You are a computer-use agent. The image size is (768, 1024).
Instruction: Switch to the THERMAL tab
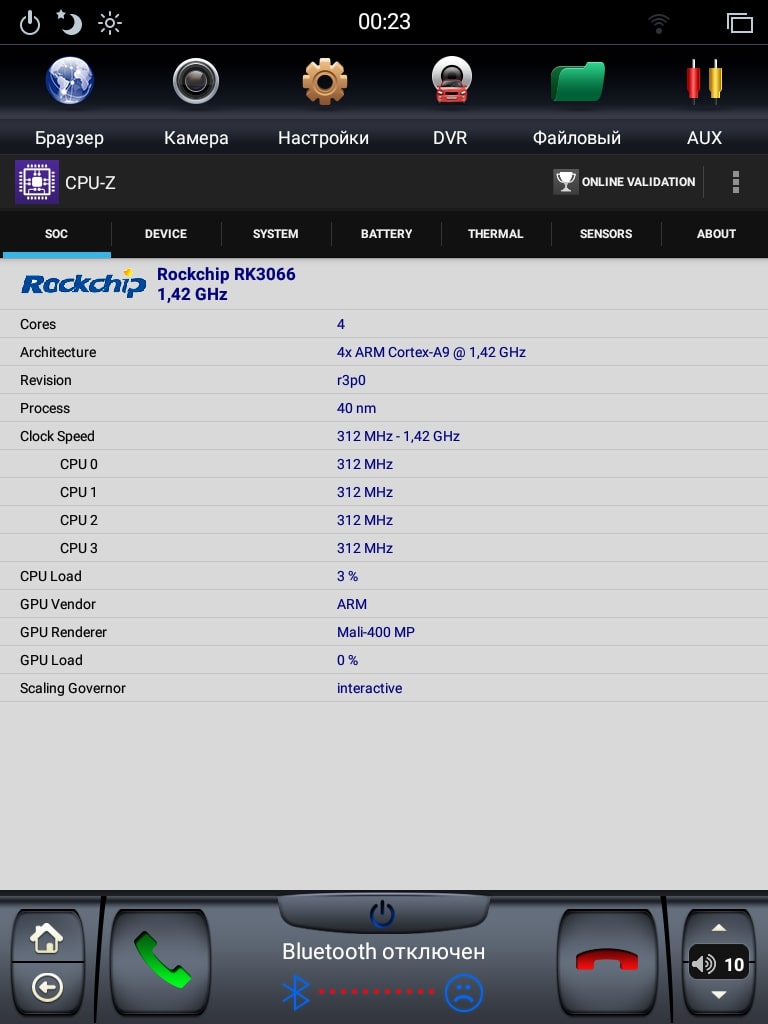click(x=496, y=234)
